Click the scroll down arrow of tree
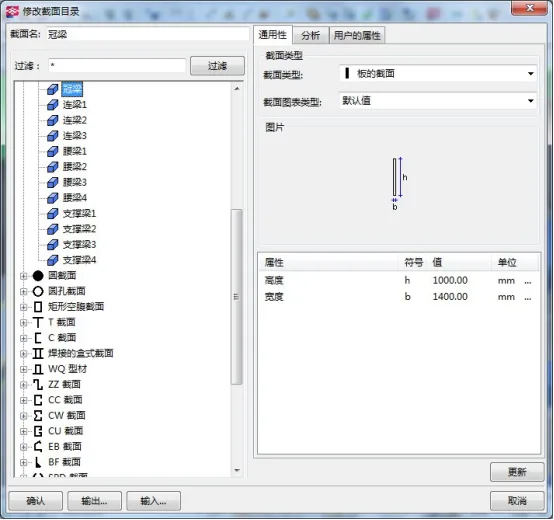Screen dimensions: 554x520 point(237,471)
